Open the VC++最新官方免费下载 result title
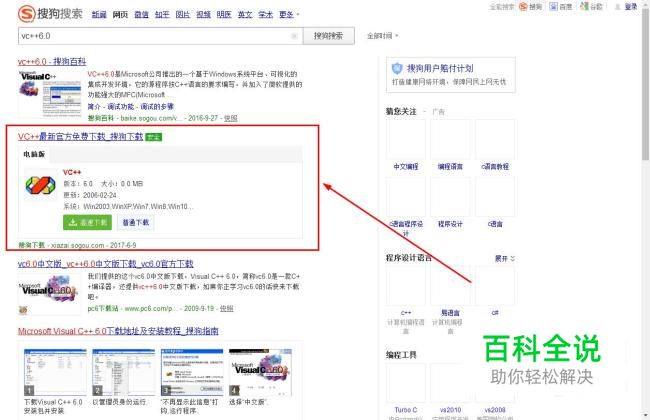The image size is (650, 420). point(80,136)
